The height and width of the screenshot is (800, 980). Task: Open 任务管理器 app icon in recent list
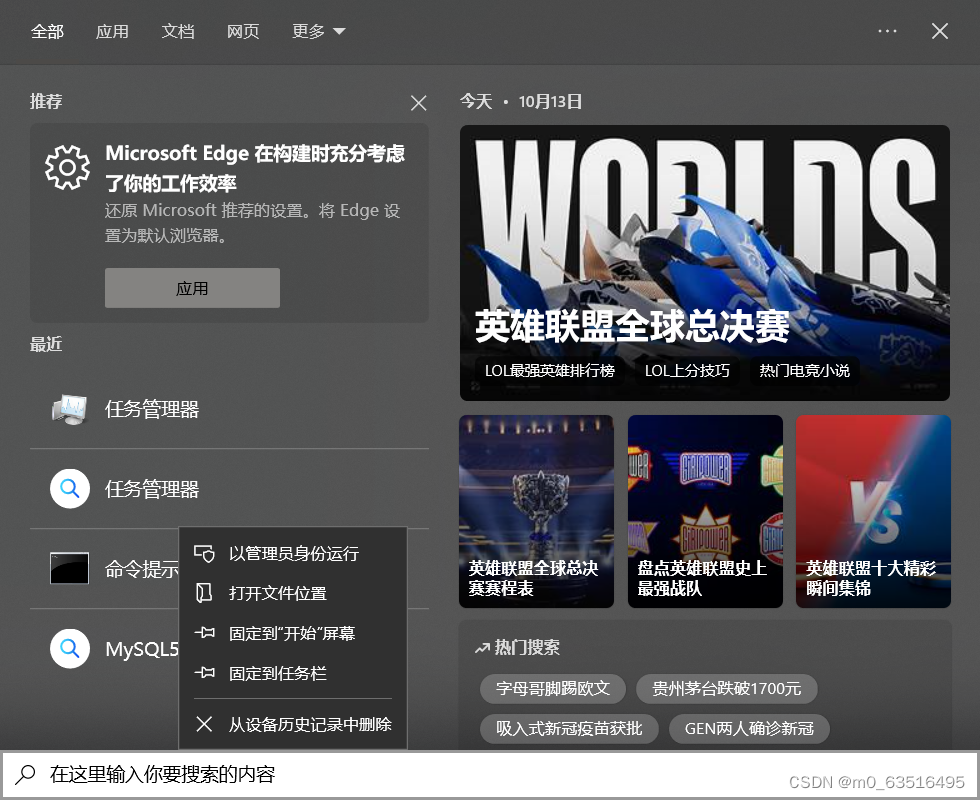tap(69, 409)
